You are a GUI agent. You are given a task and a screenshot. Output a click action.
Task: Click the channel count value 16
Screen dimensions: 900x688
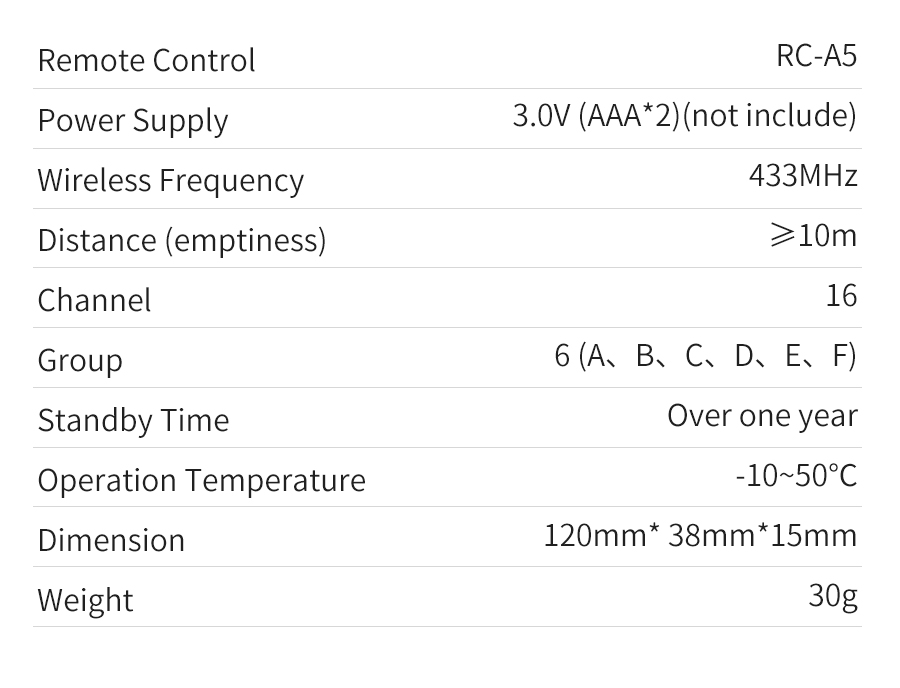pos(841,296)
